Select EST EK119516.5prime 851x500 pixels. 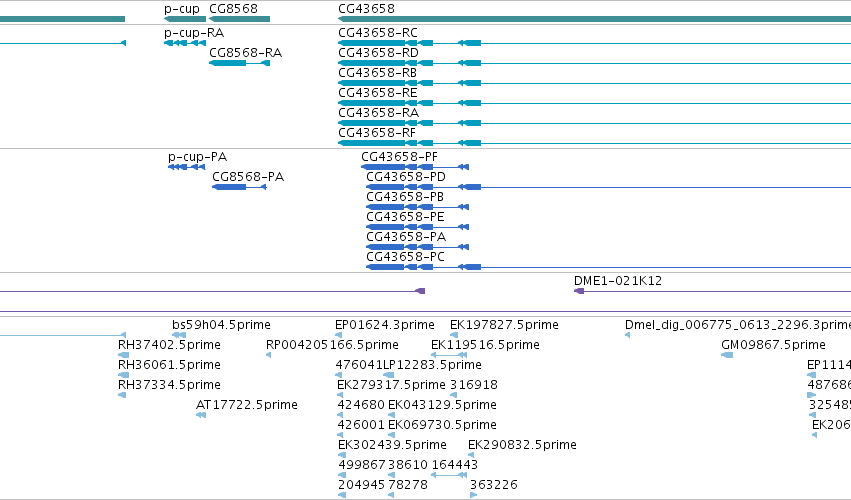485,345
